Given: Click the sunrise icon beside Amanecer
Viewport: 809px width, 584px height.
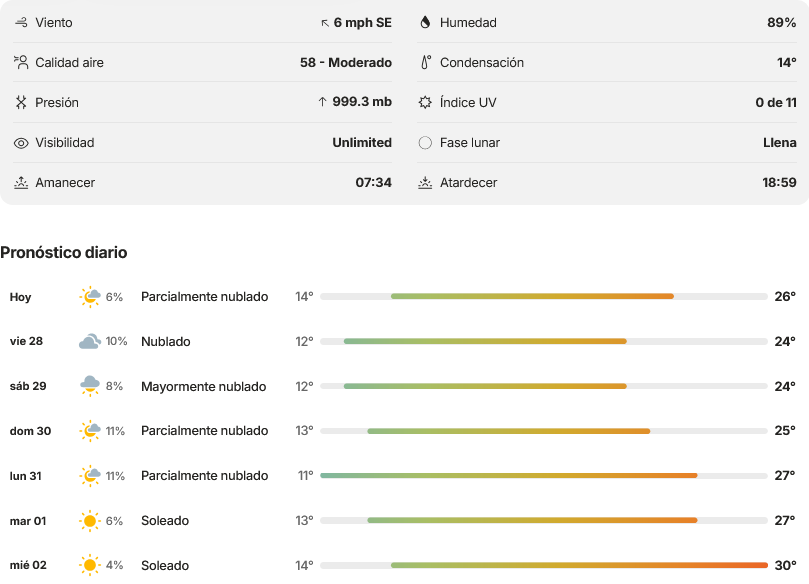Looking at the screenshot, I should [21, 183].
